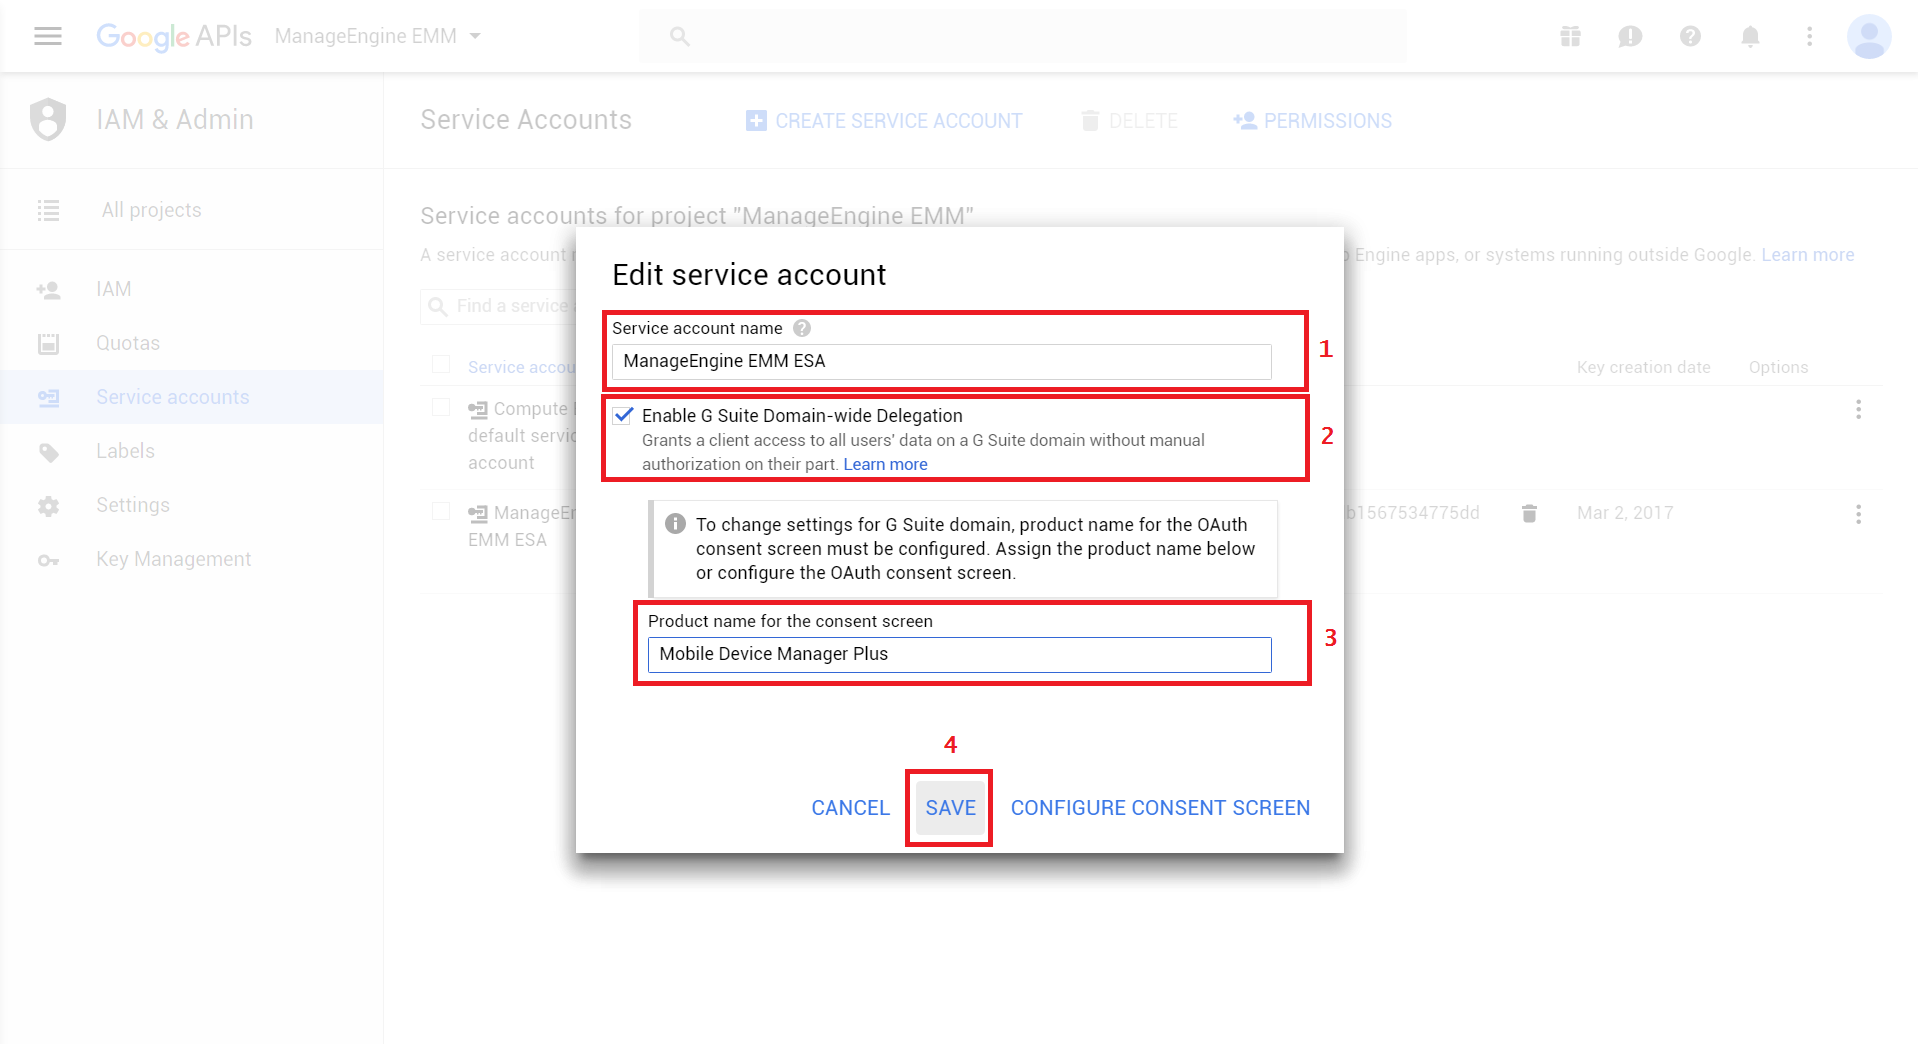
Task: Go to Key Management in the sidebar
Action: pyautogui.click(x=173, y=559)
